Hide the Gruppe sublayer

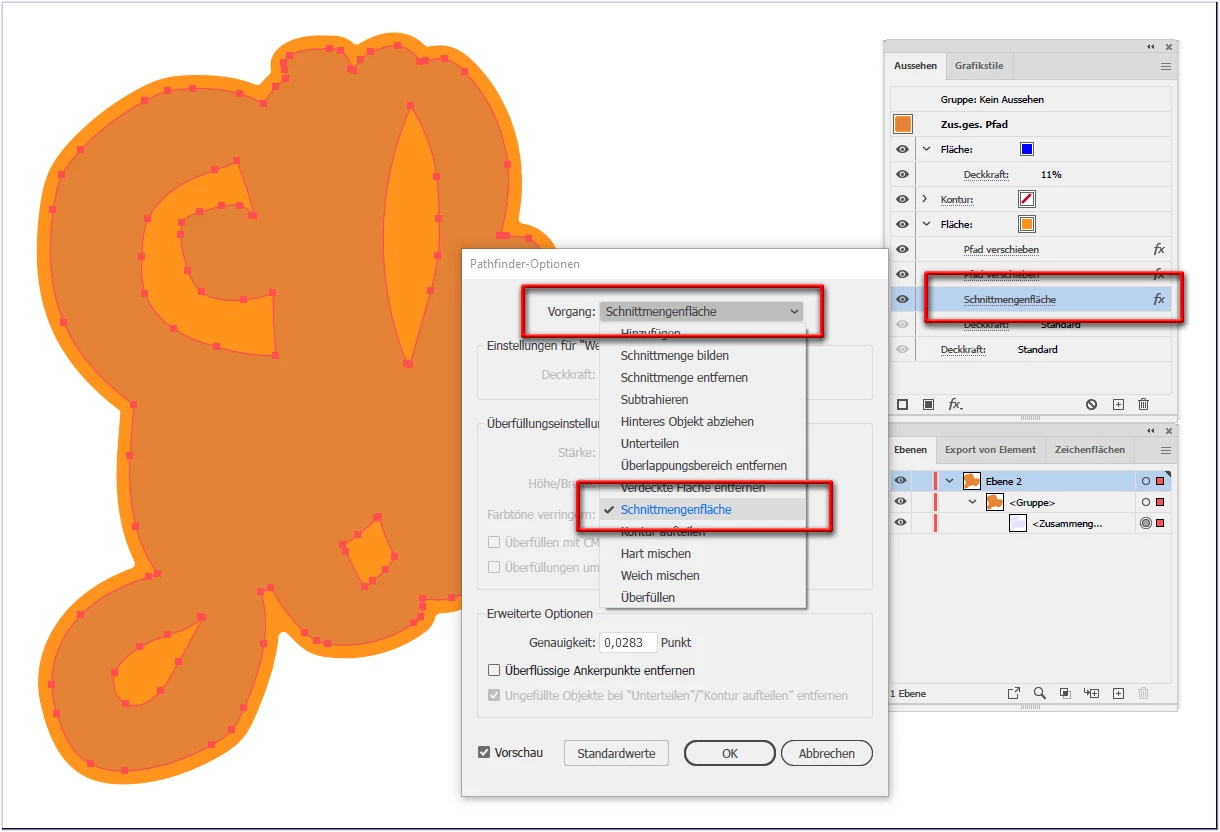coord(900,502)
